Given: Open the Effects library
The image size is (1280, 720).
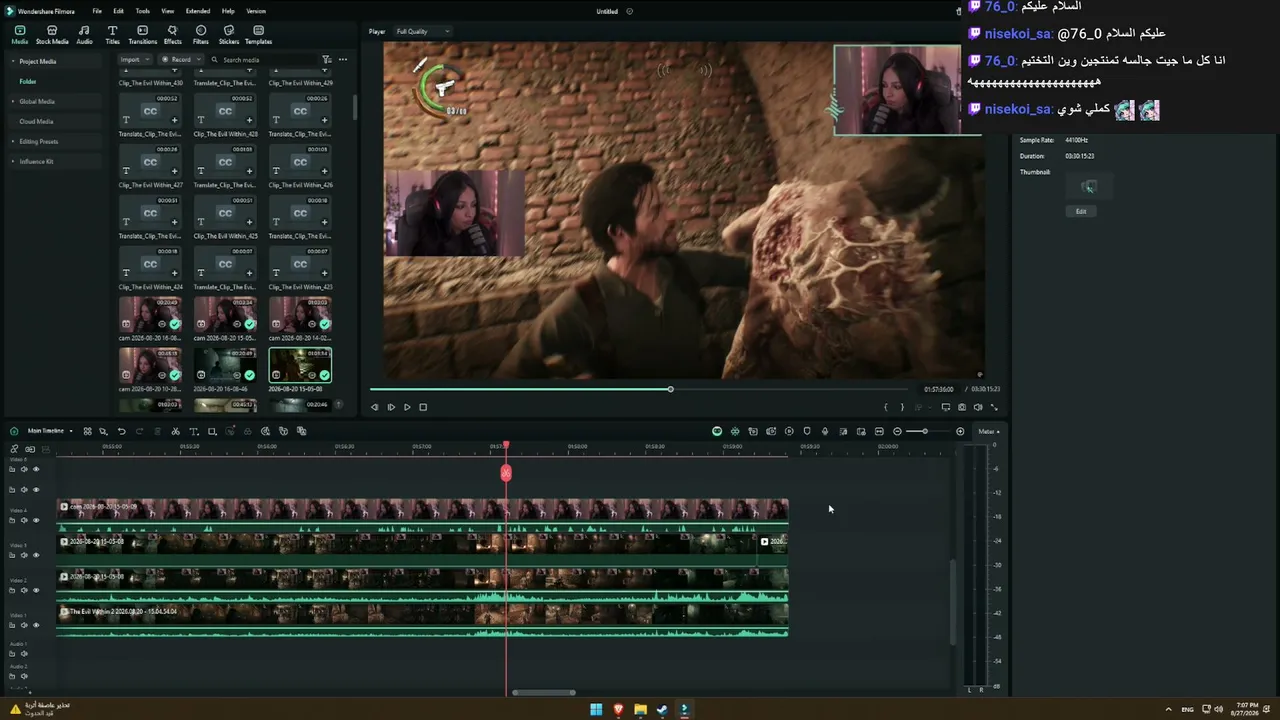Looking at the screenshot, I should tap(172, 35).
